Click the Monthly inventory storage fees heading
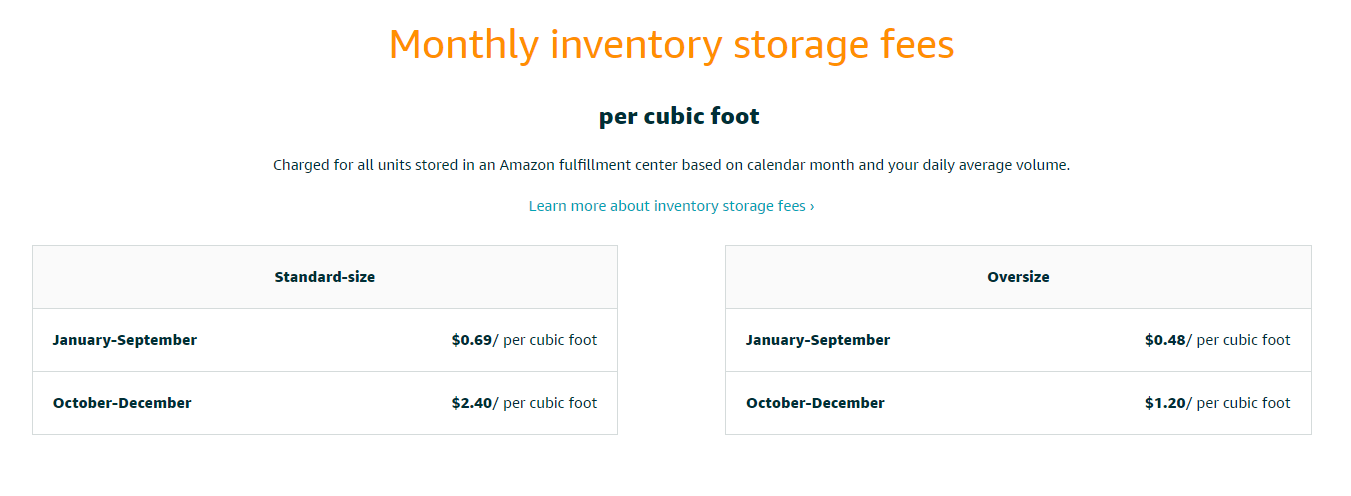 (672, 45)
